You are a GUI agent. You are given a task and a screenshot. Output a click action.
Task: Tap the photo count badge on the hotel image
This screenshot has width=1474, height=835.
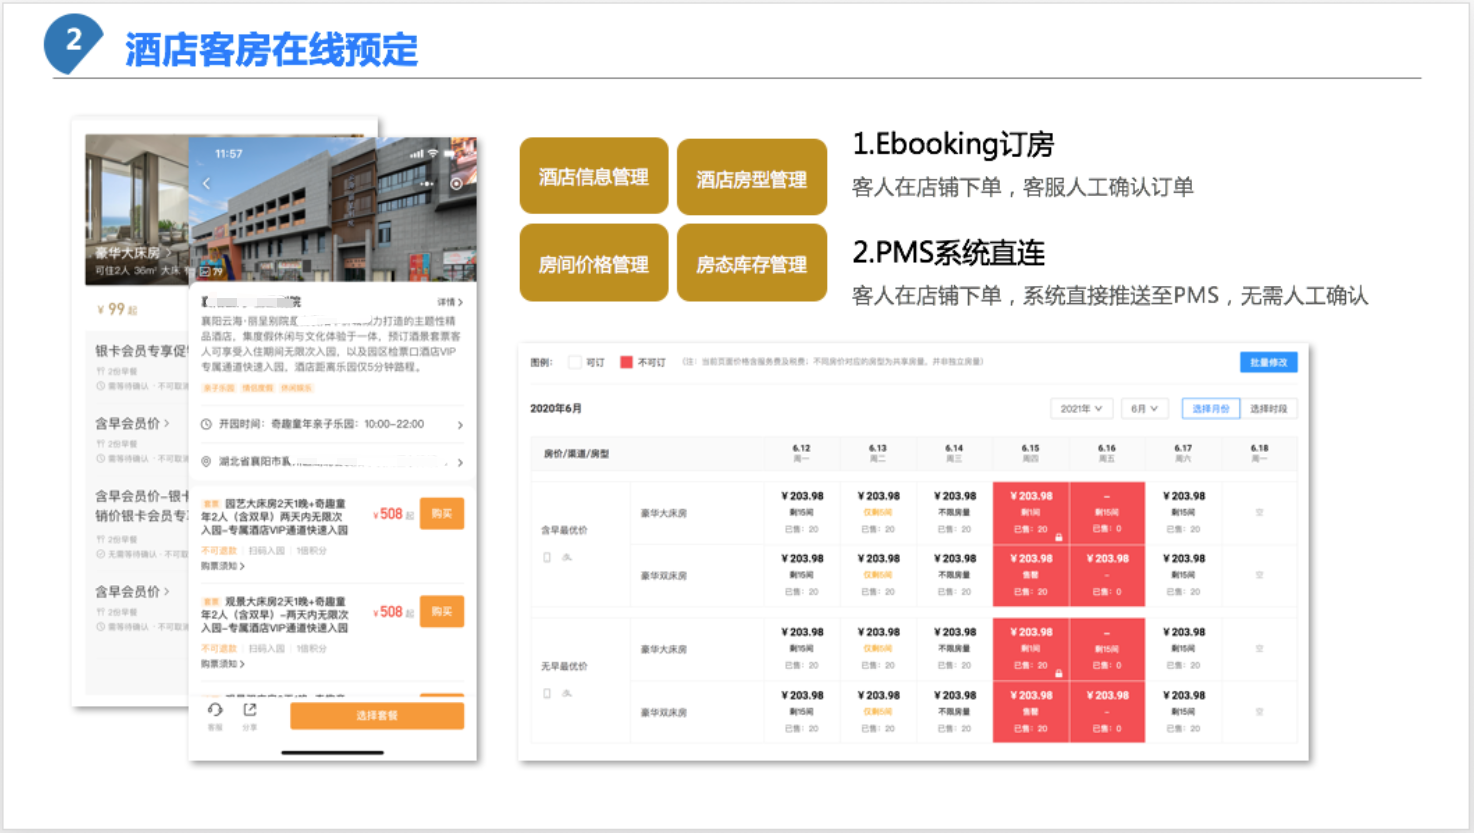point(210,271)
